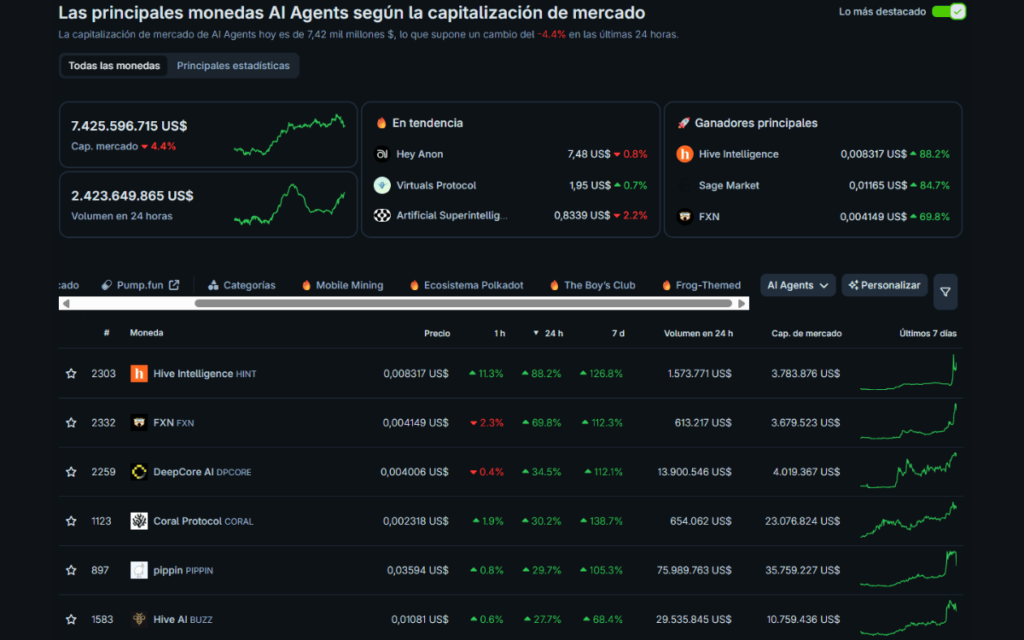Sort by Cap. de mercado header
Viewport: 1024px width, 640px height.
(806, 333)
